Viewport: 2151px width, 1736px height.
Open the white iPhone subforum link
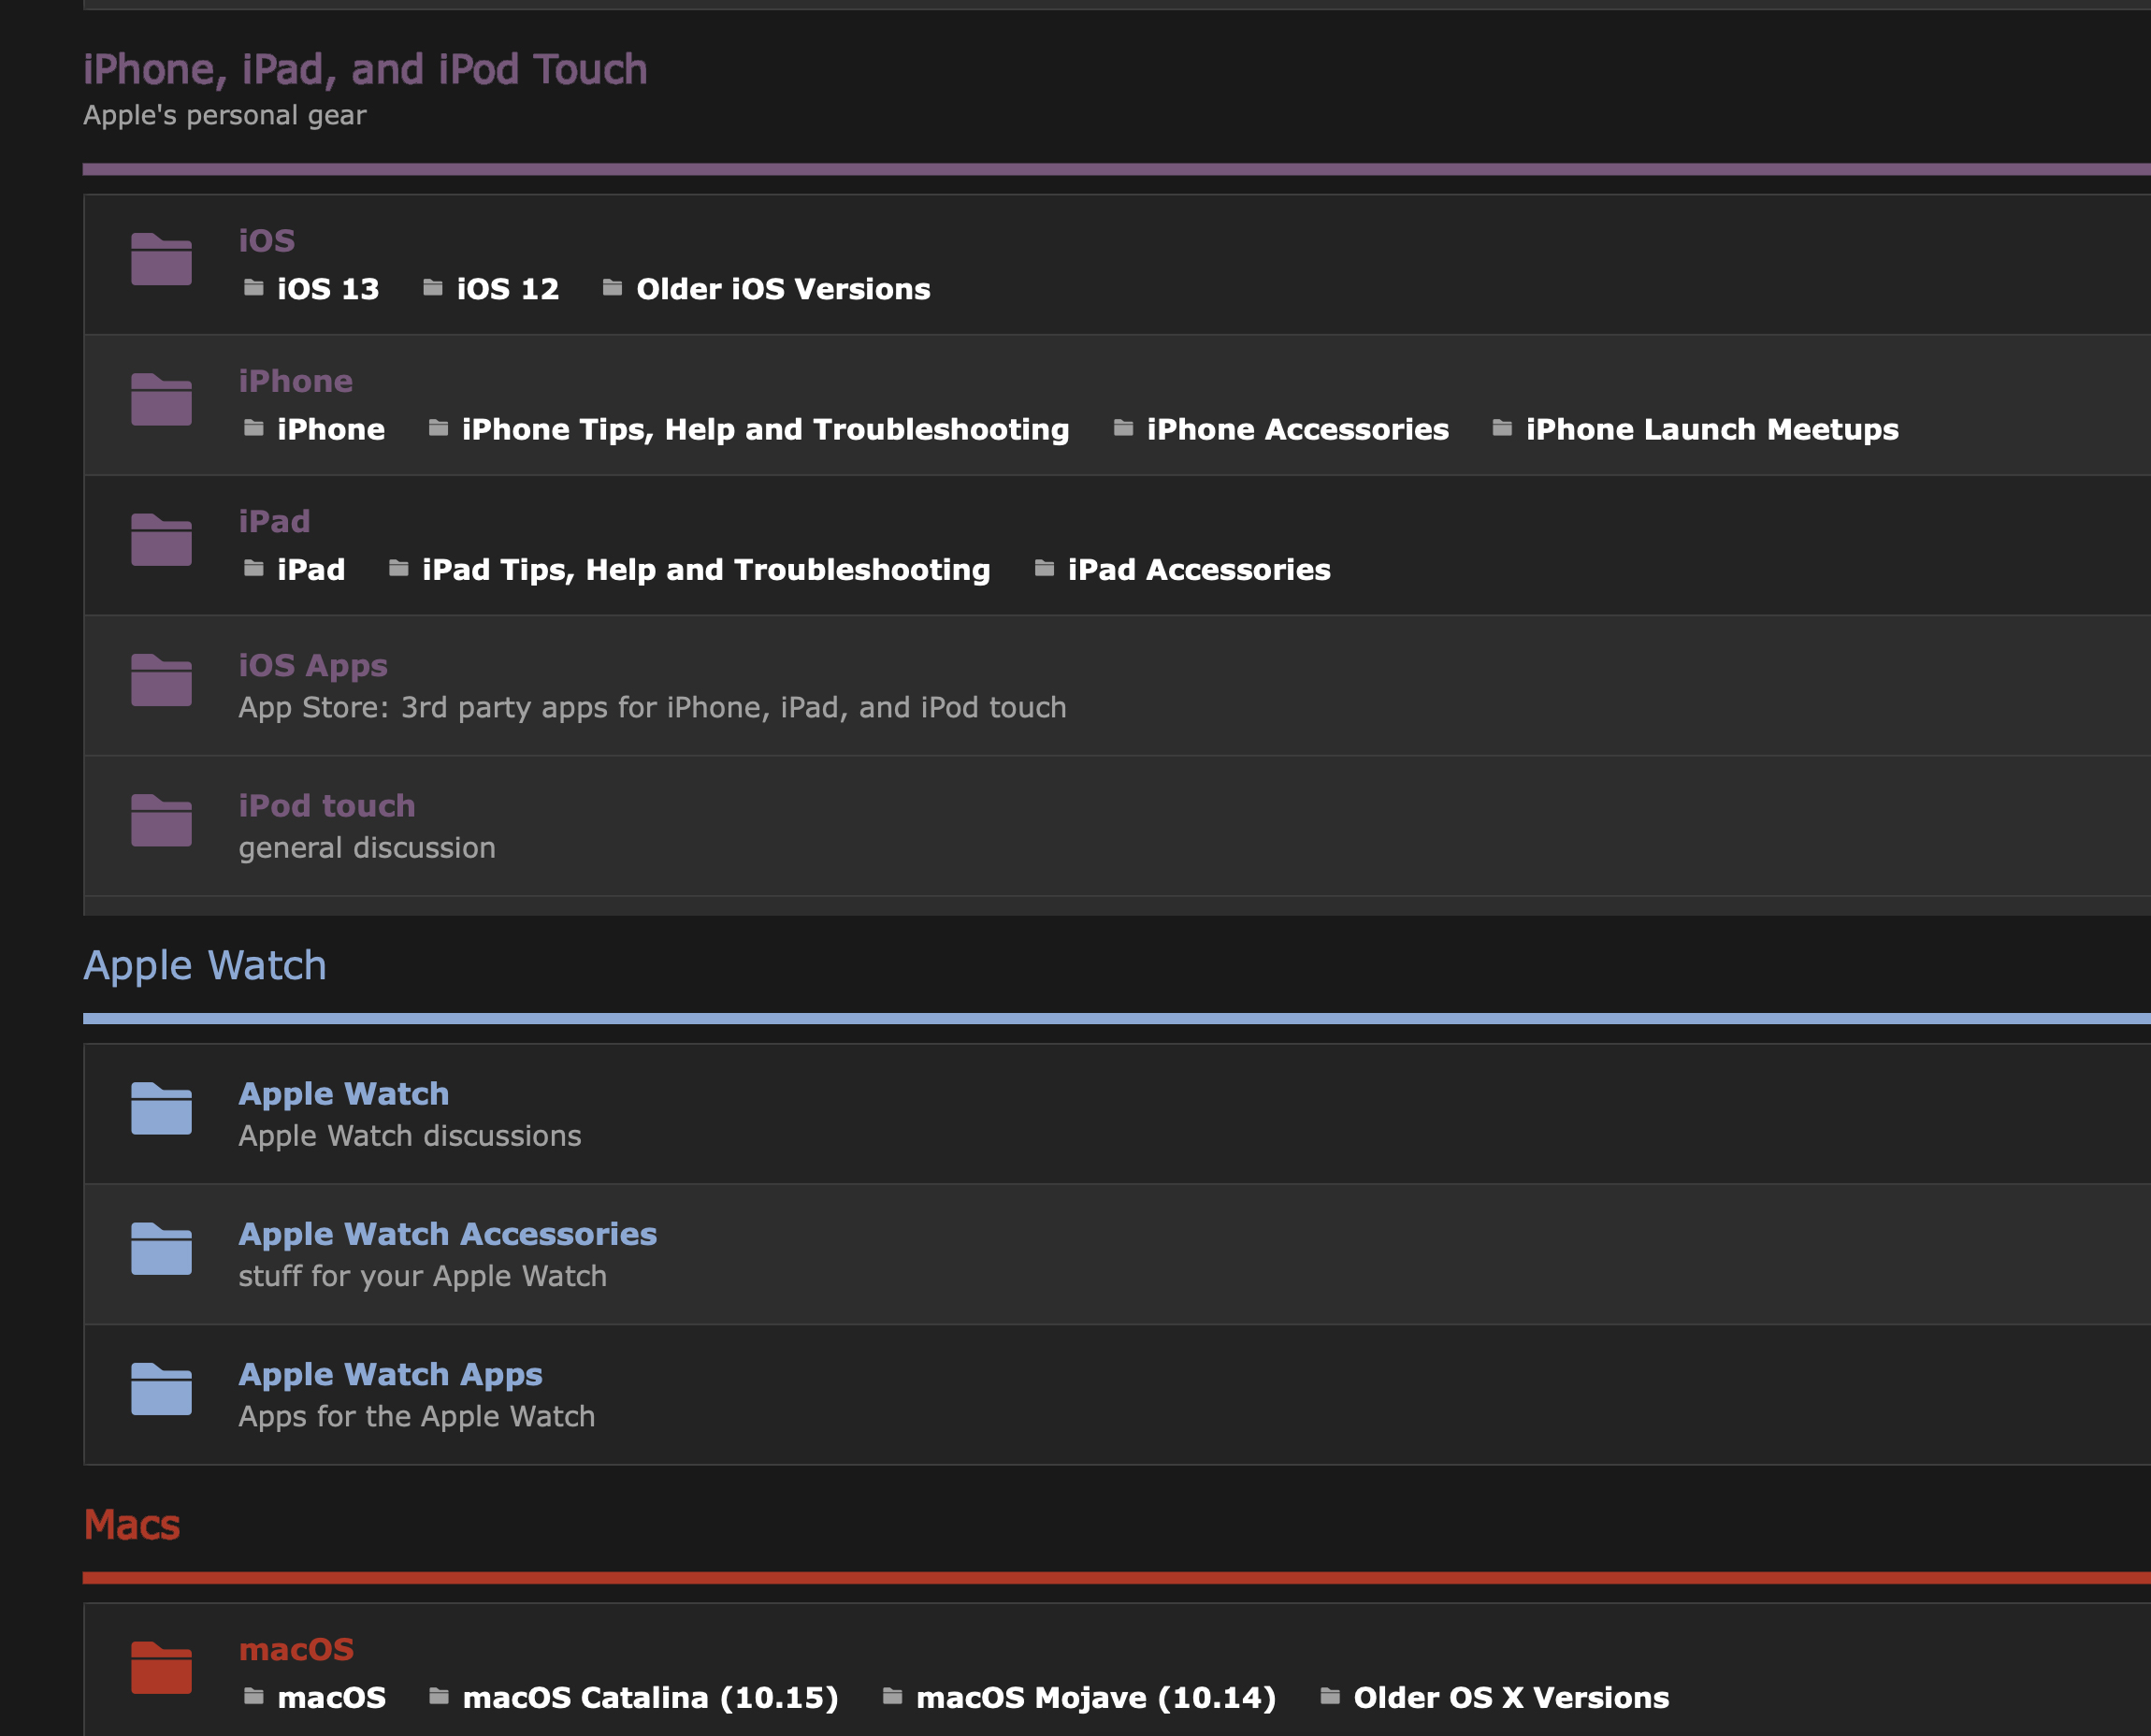pyautogui.click(x=331, y=429)
